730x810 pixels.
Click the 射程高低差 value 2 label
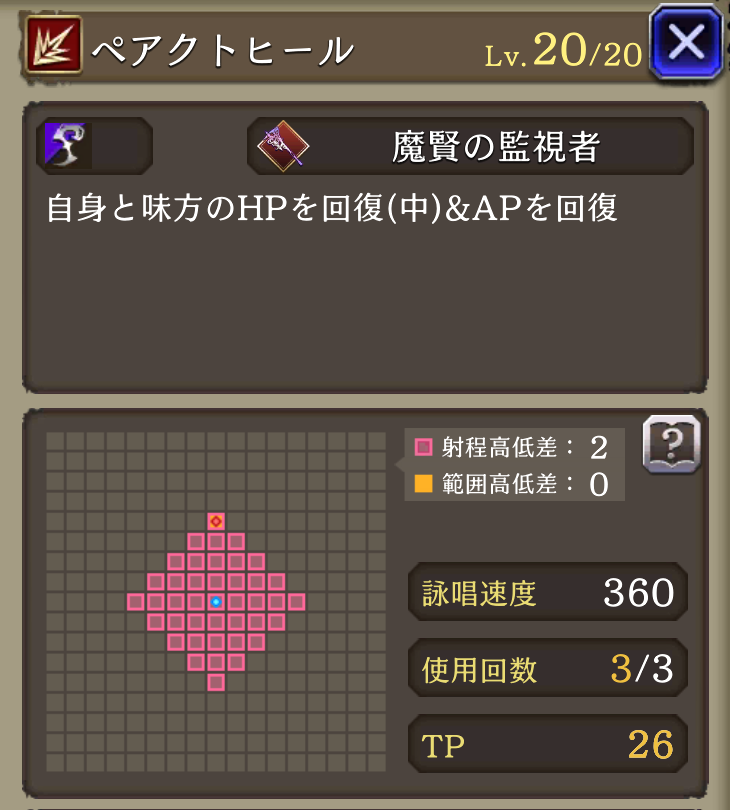coord(599,447)
